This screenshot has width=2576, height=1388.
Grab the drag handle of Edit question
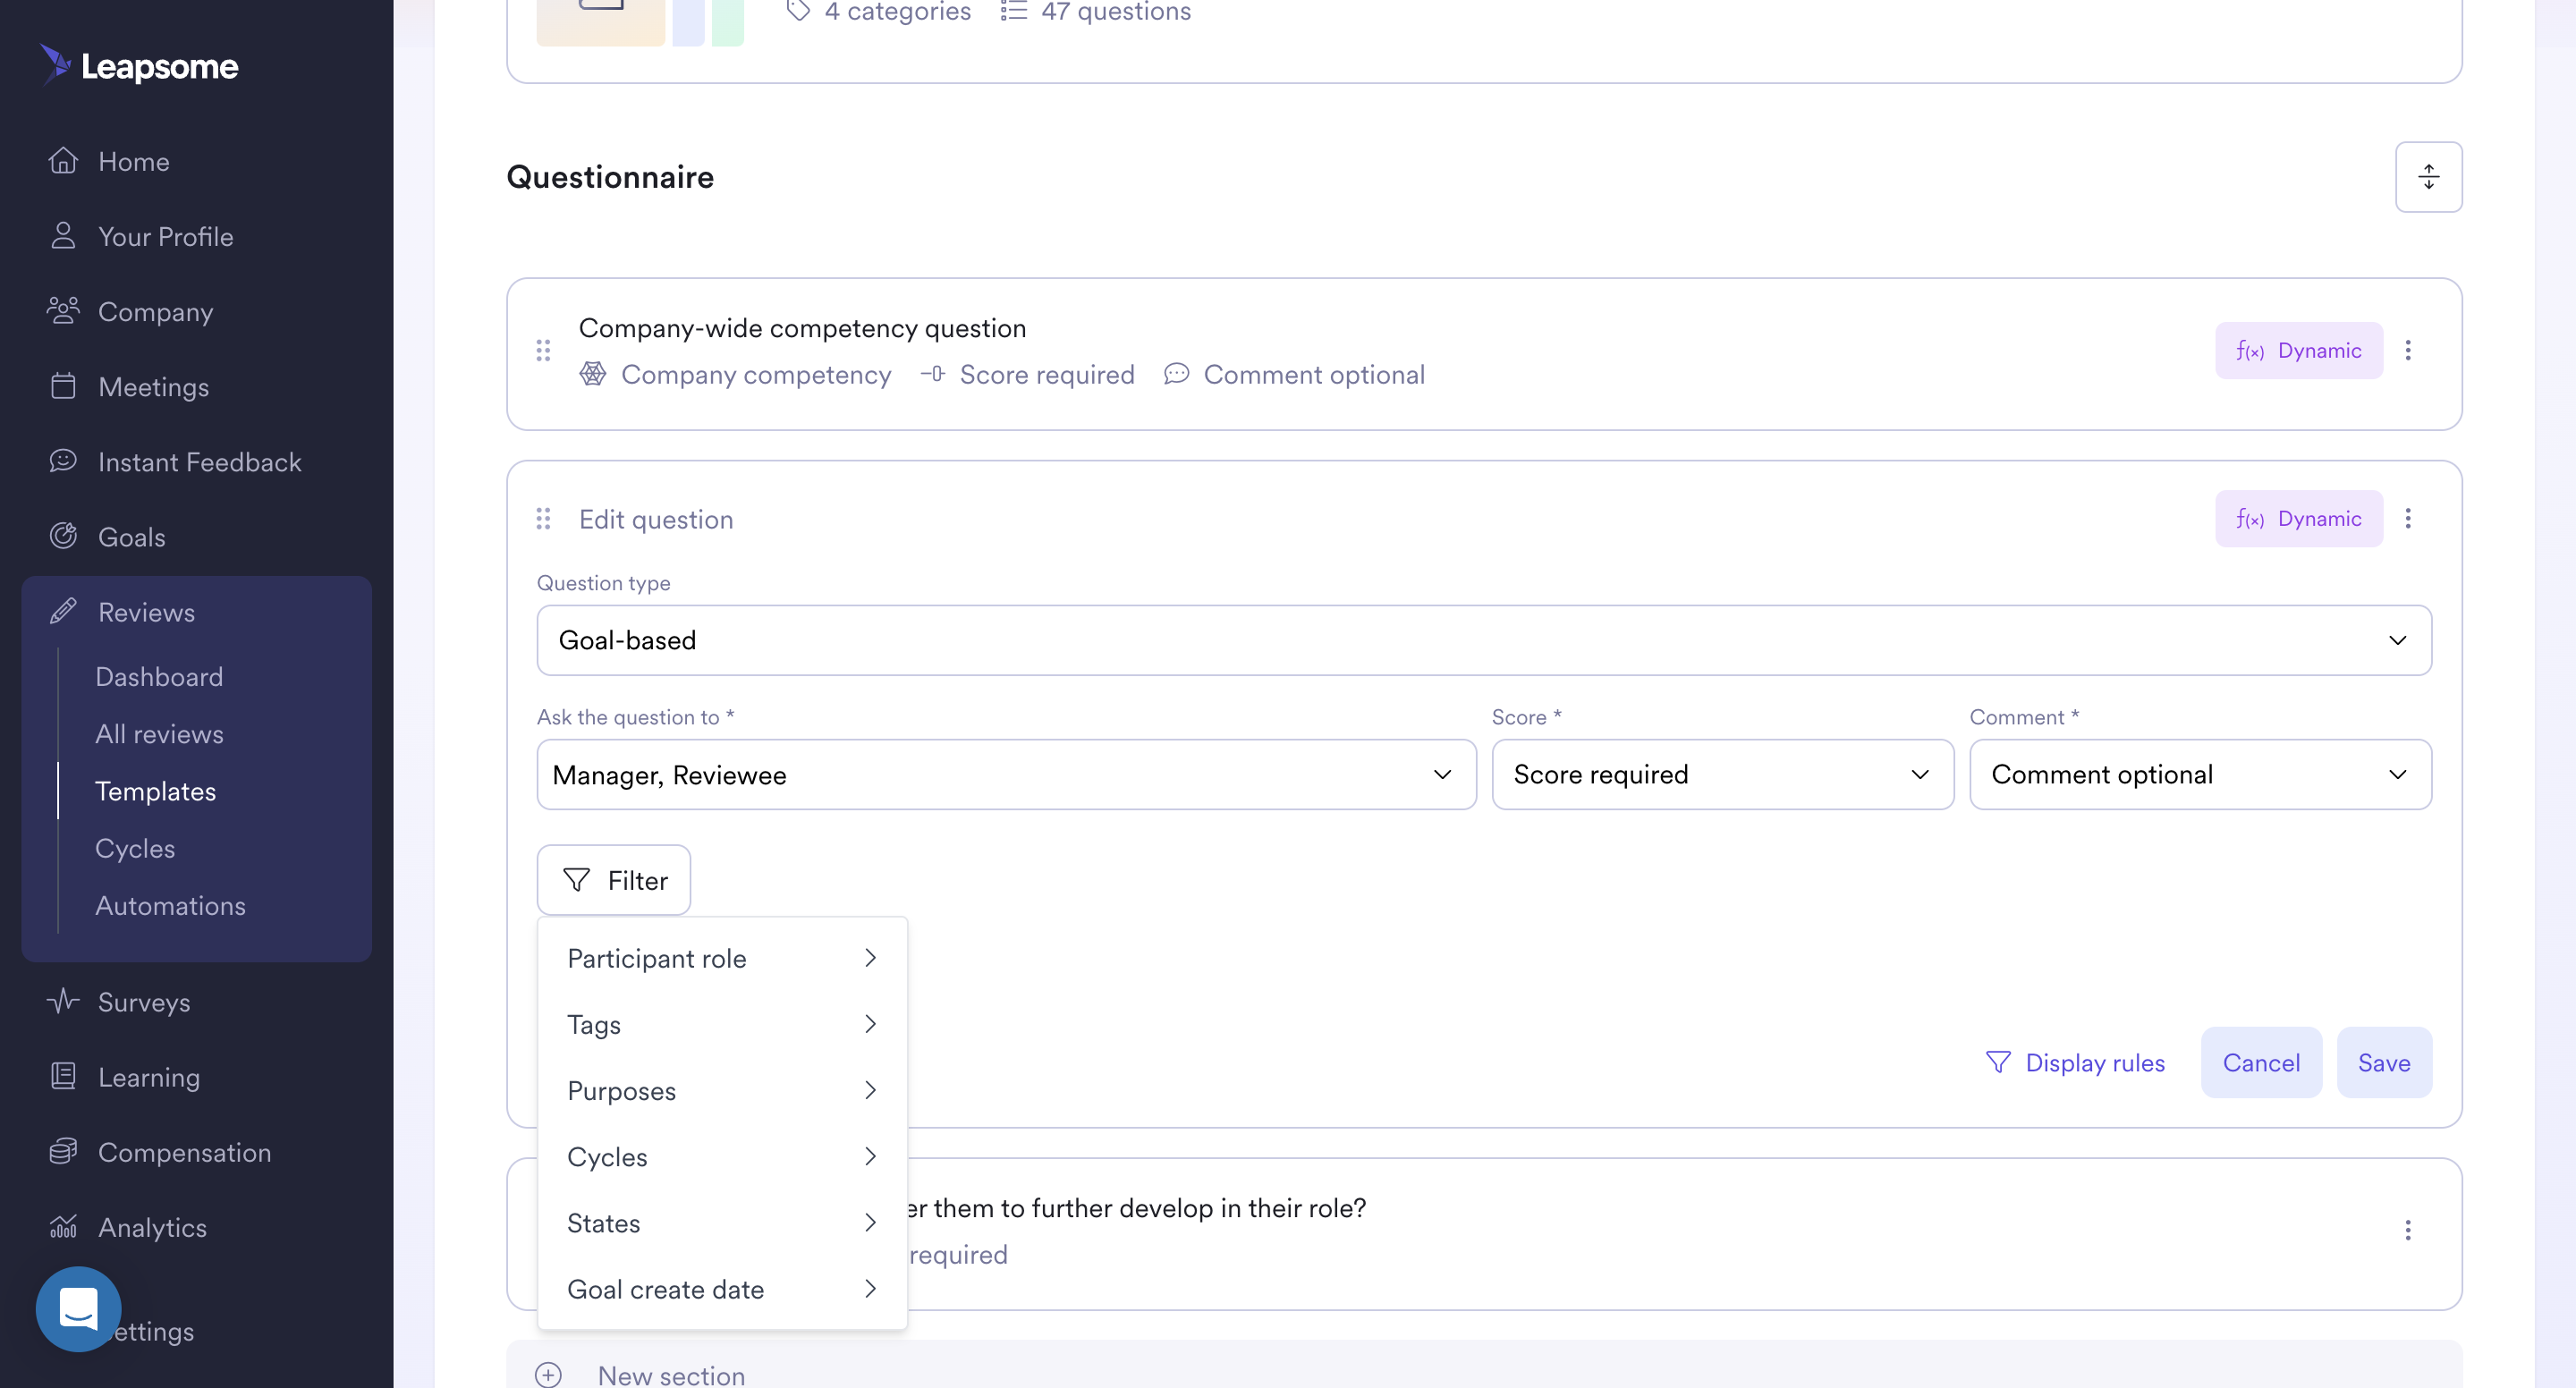pyautogui.click(x=543, y=519)
